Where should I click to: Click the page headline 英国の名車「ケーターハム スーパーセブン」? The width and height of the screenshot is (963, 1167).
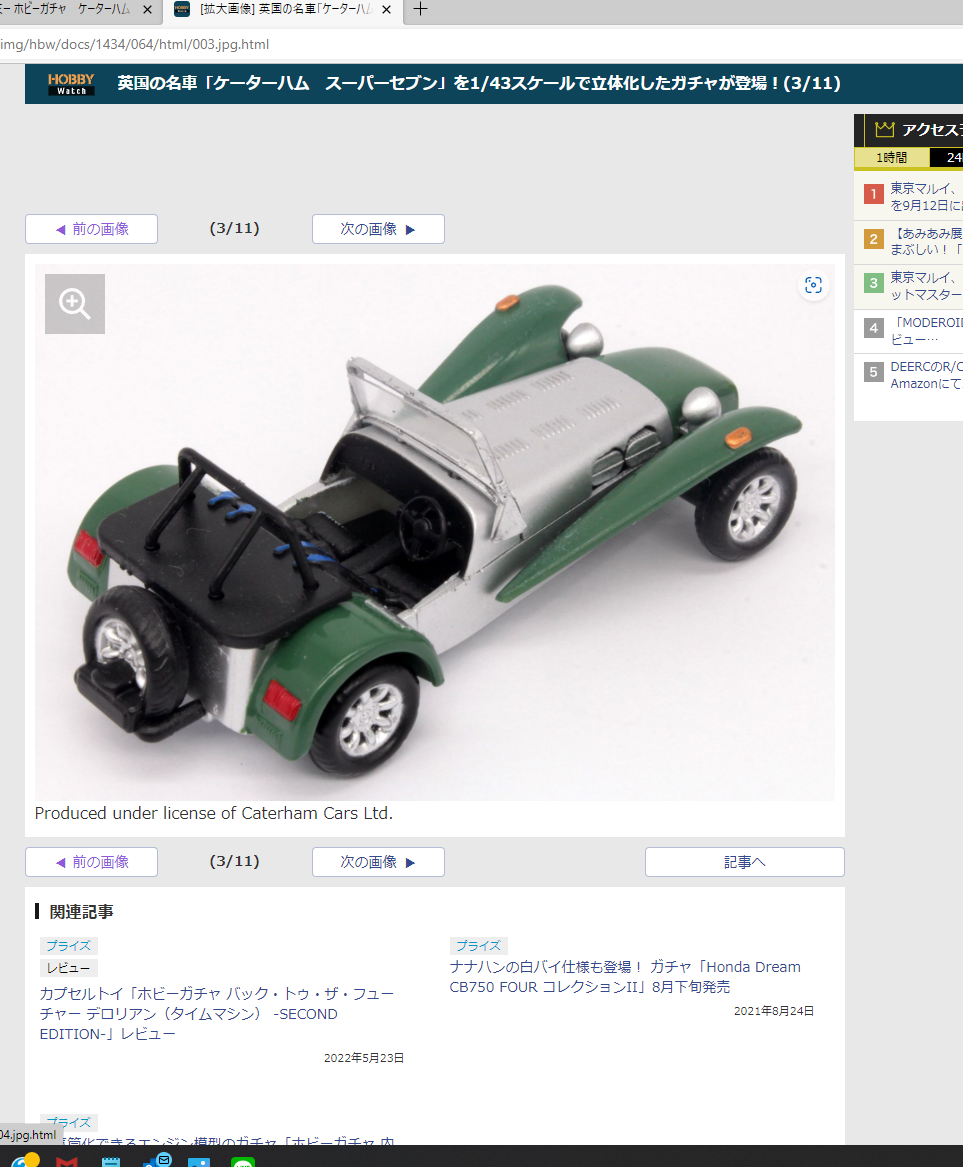click(479, 83)
